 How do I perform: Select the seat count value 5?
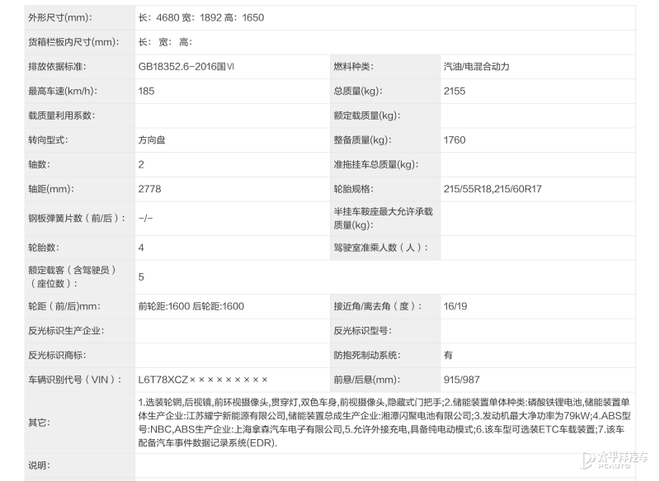(141, 277)
